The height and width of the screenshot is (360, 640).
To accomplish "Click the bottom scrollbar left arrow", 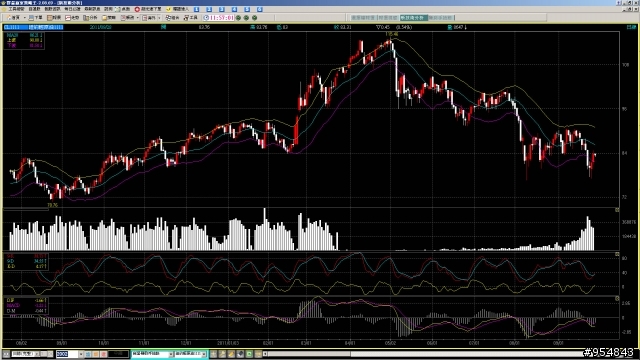I will tap(265, 354).
